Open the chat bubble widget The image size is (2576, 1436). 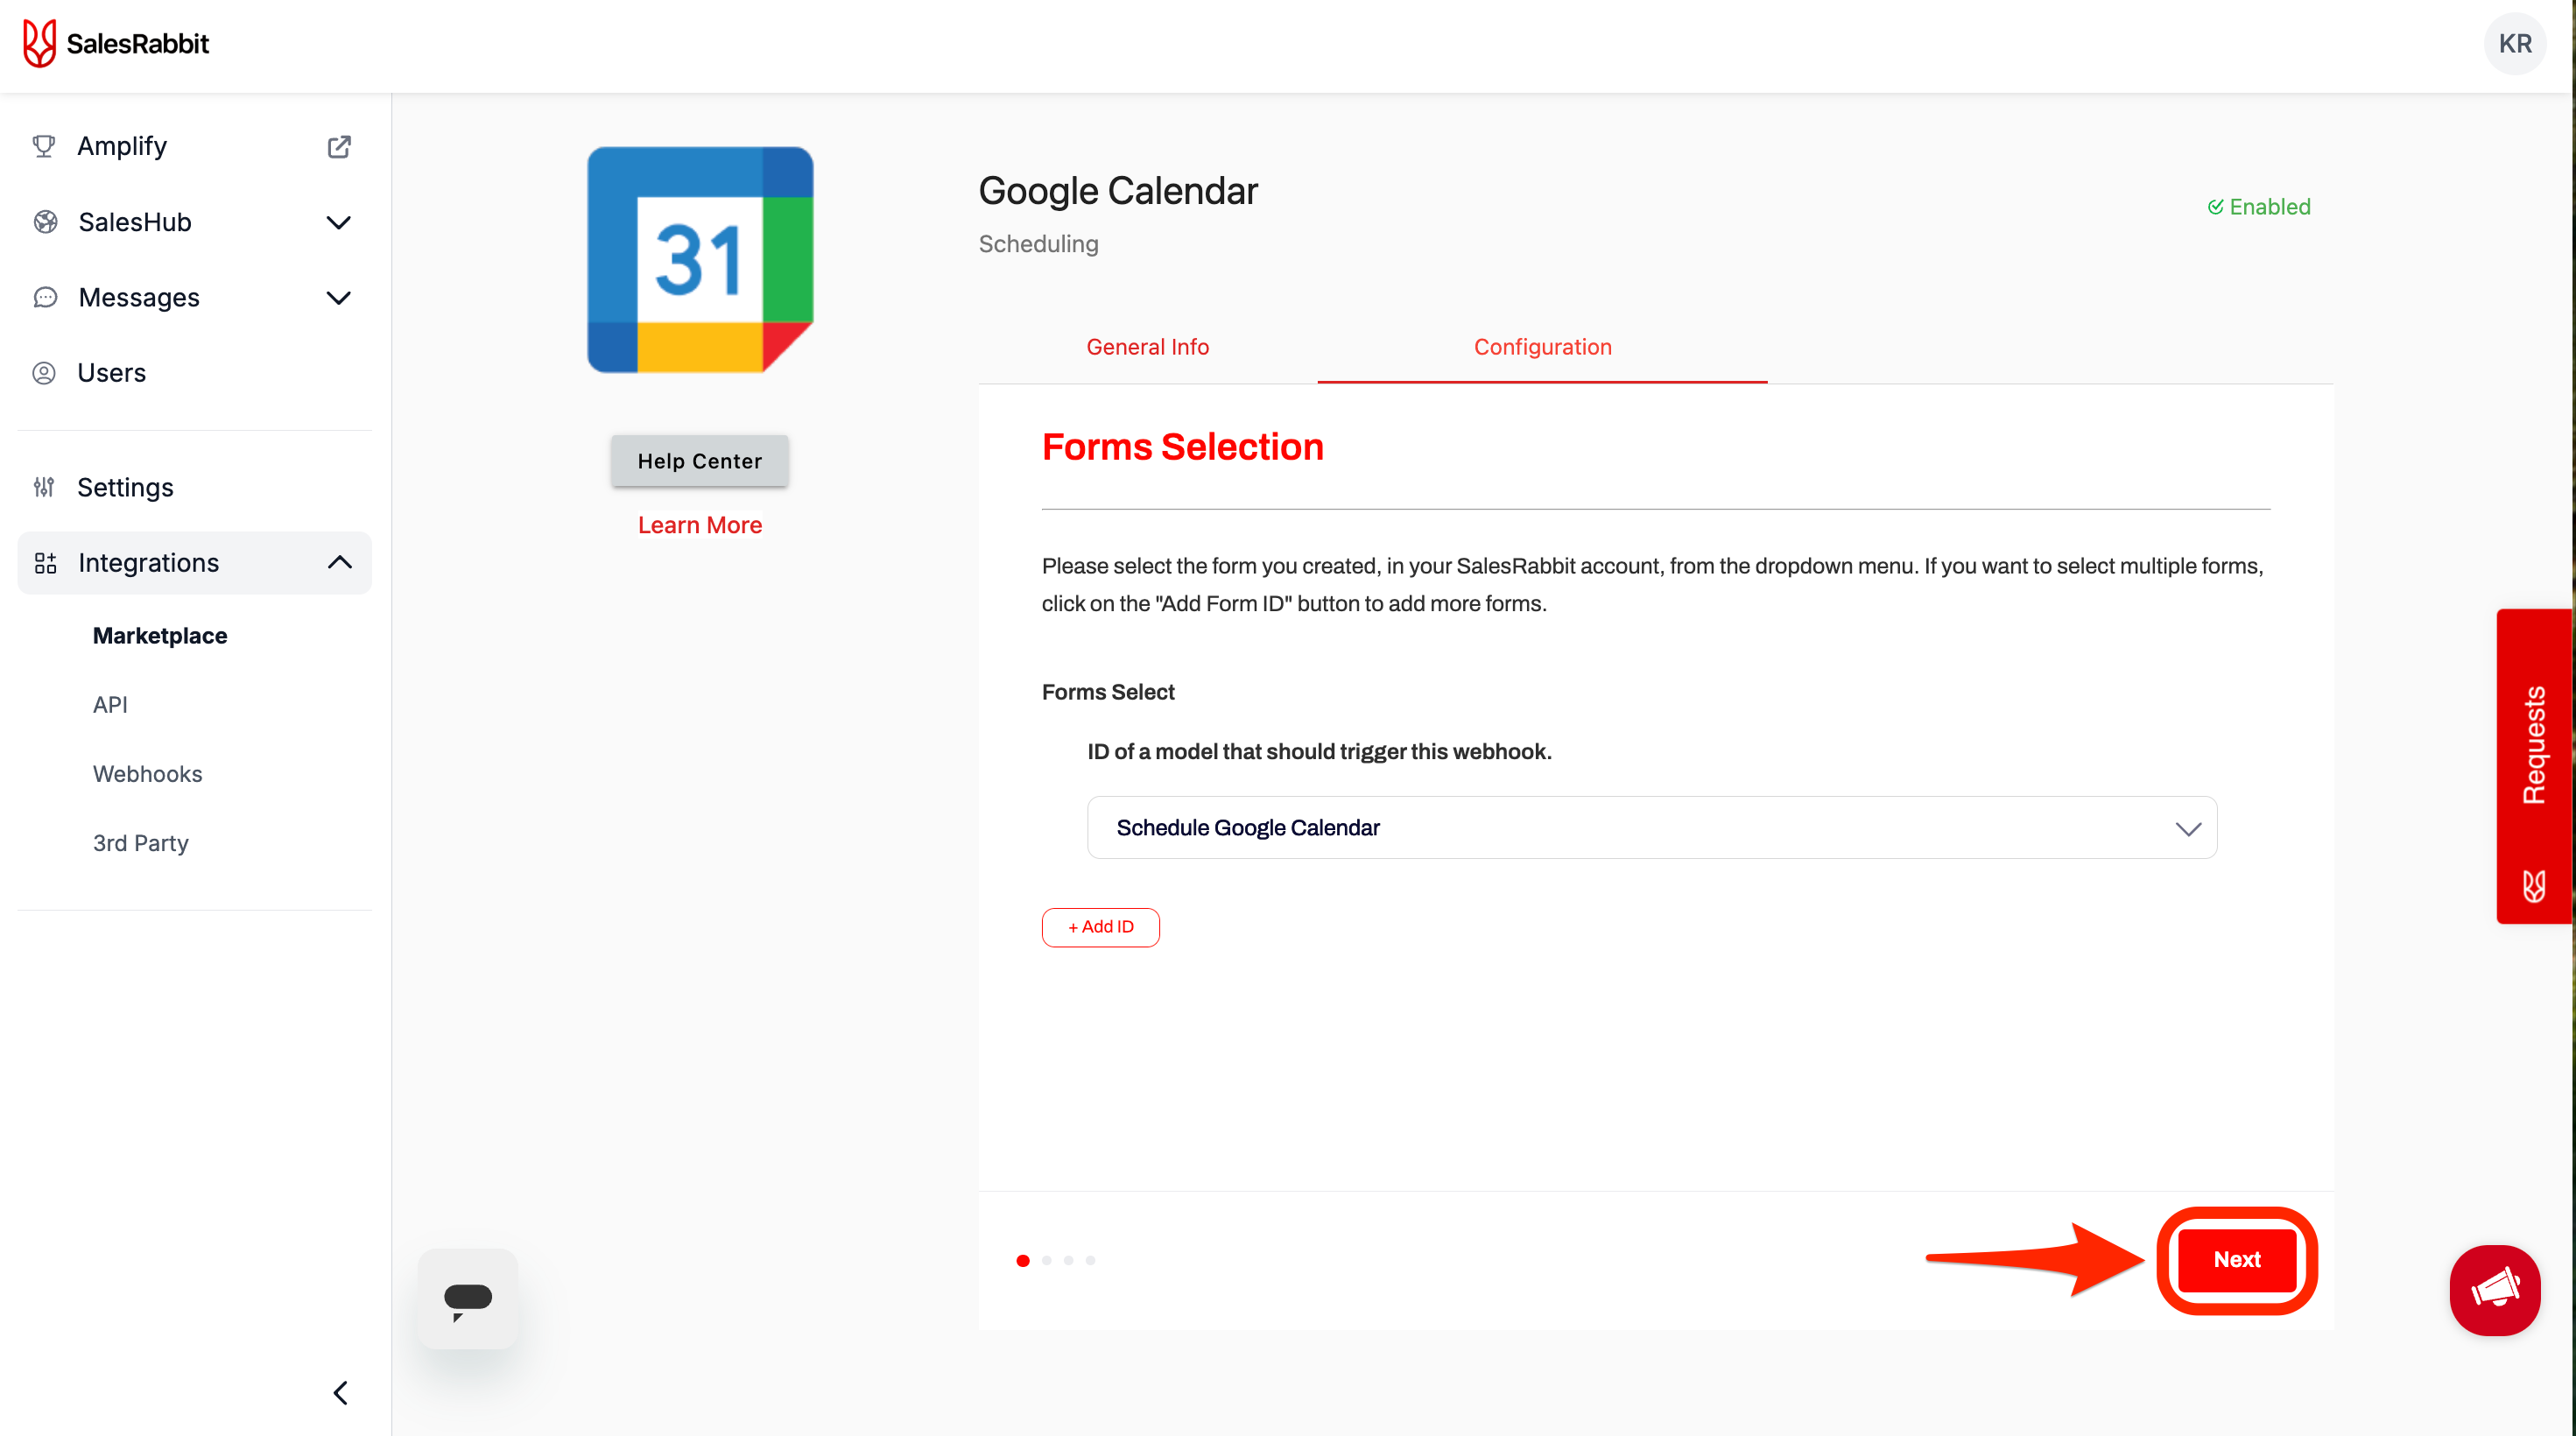point(467,1298)
